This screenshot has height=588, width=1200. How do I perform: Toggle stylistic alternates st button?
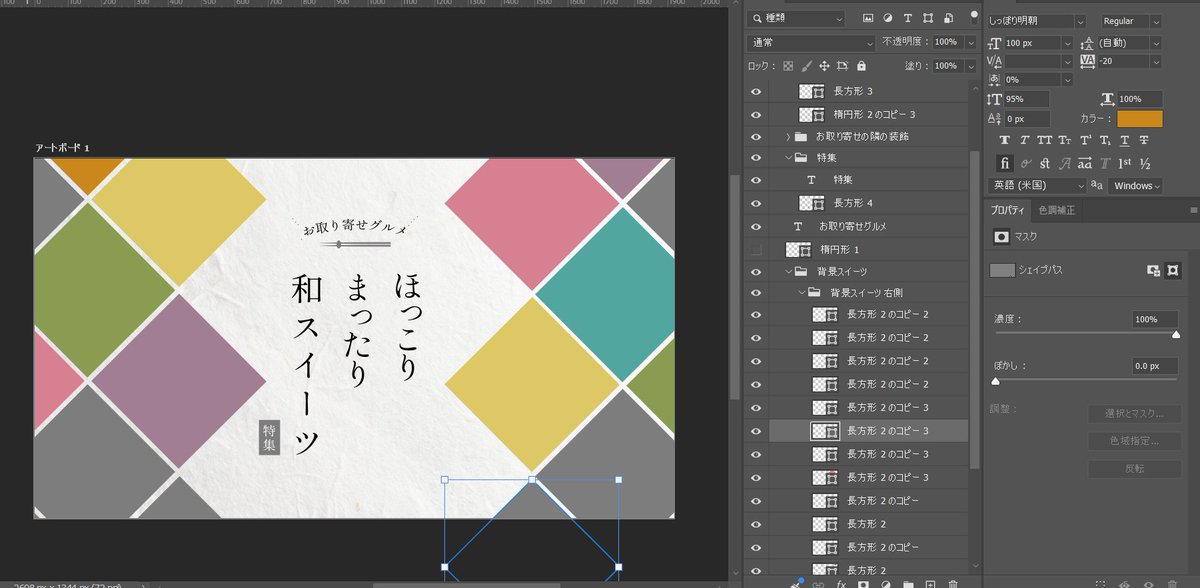(x=1045, y=163)
